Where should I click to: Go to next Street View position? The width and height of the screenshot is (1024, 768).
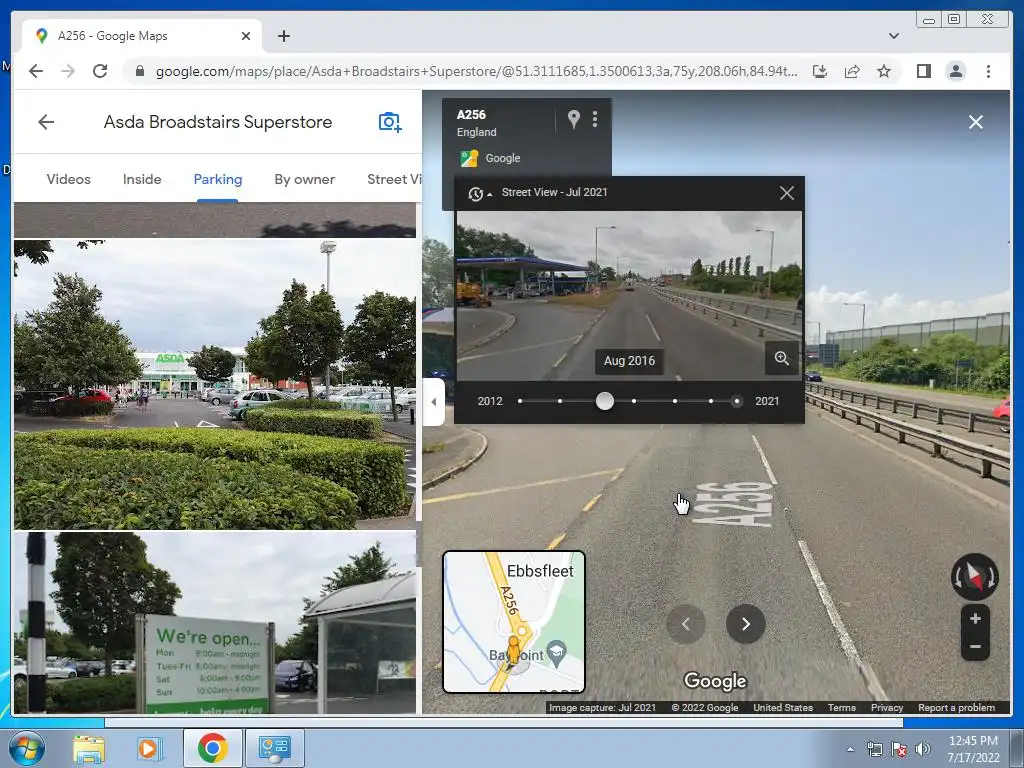pyautogui.click(x=746, y=624)
